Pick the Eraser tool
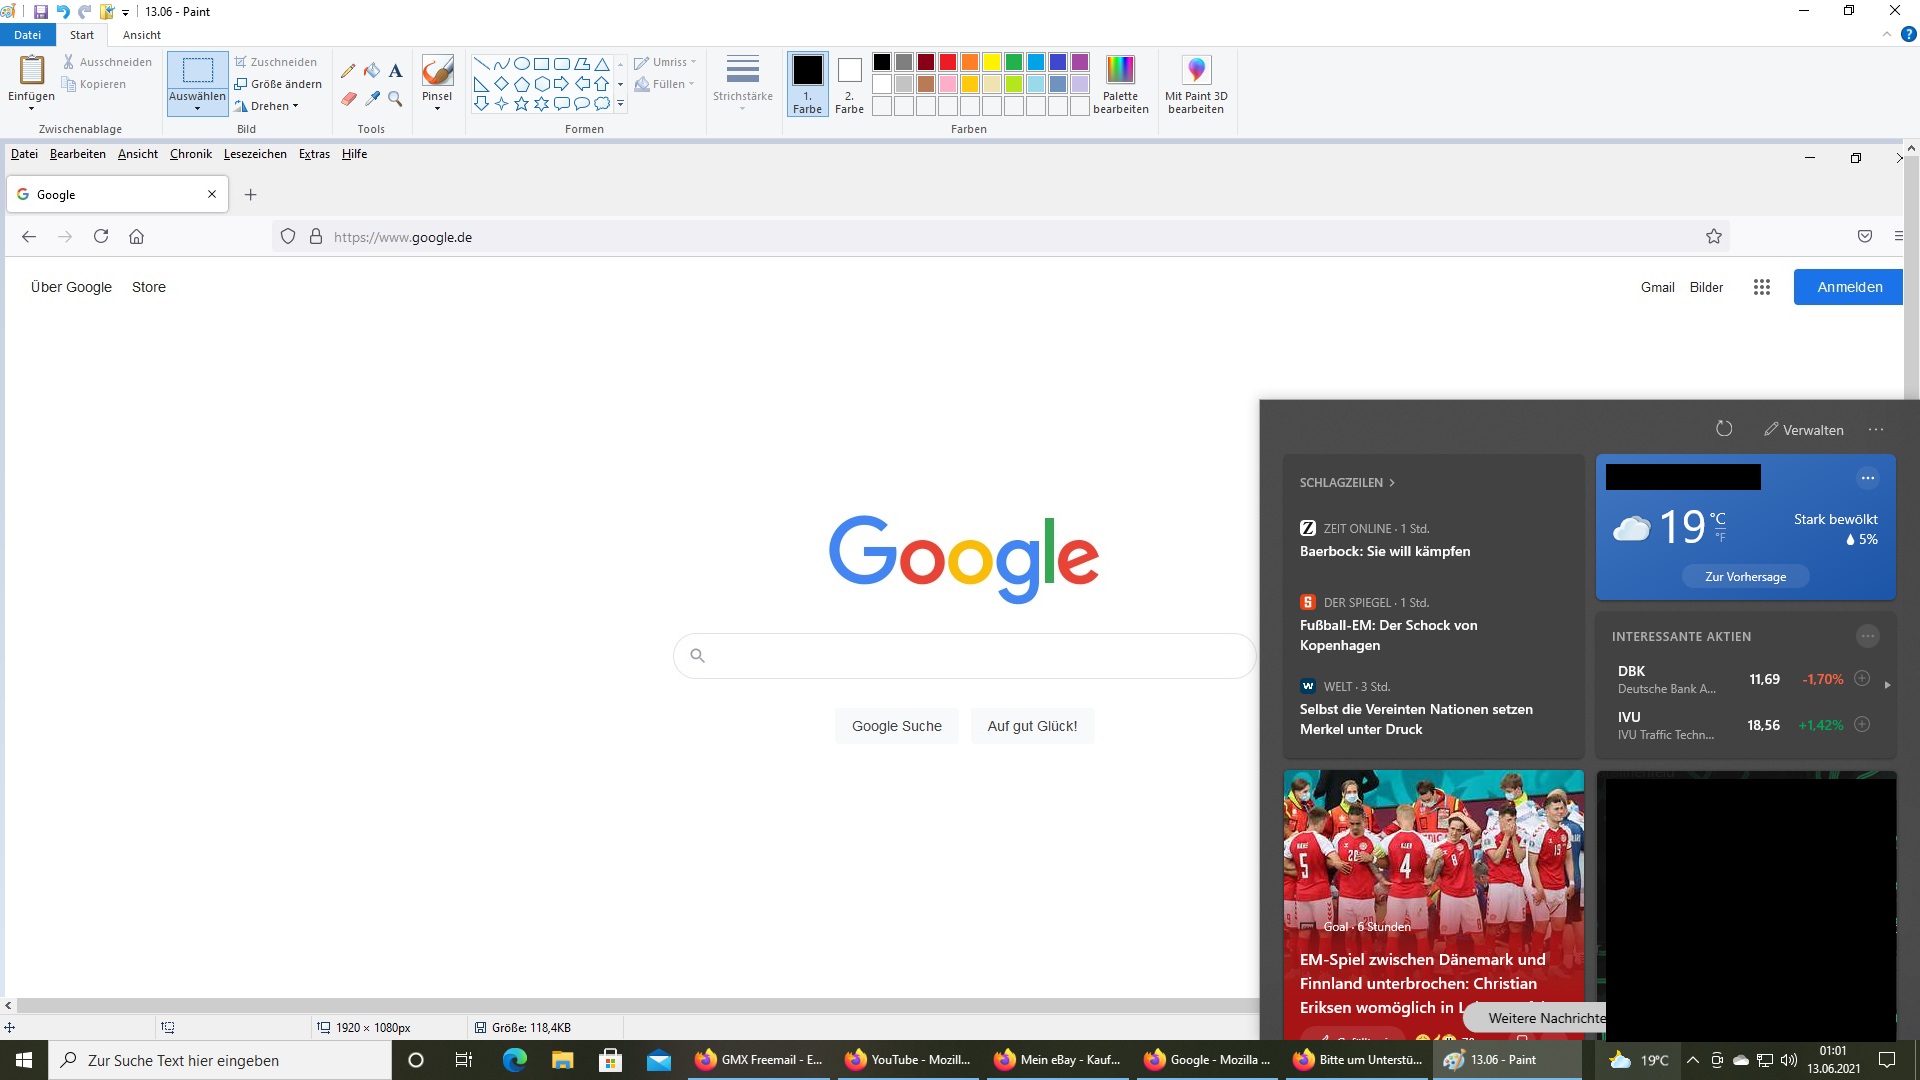Screen dimensions: 1920x1080 (x=348, y=99)
